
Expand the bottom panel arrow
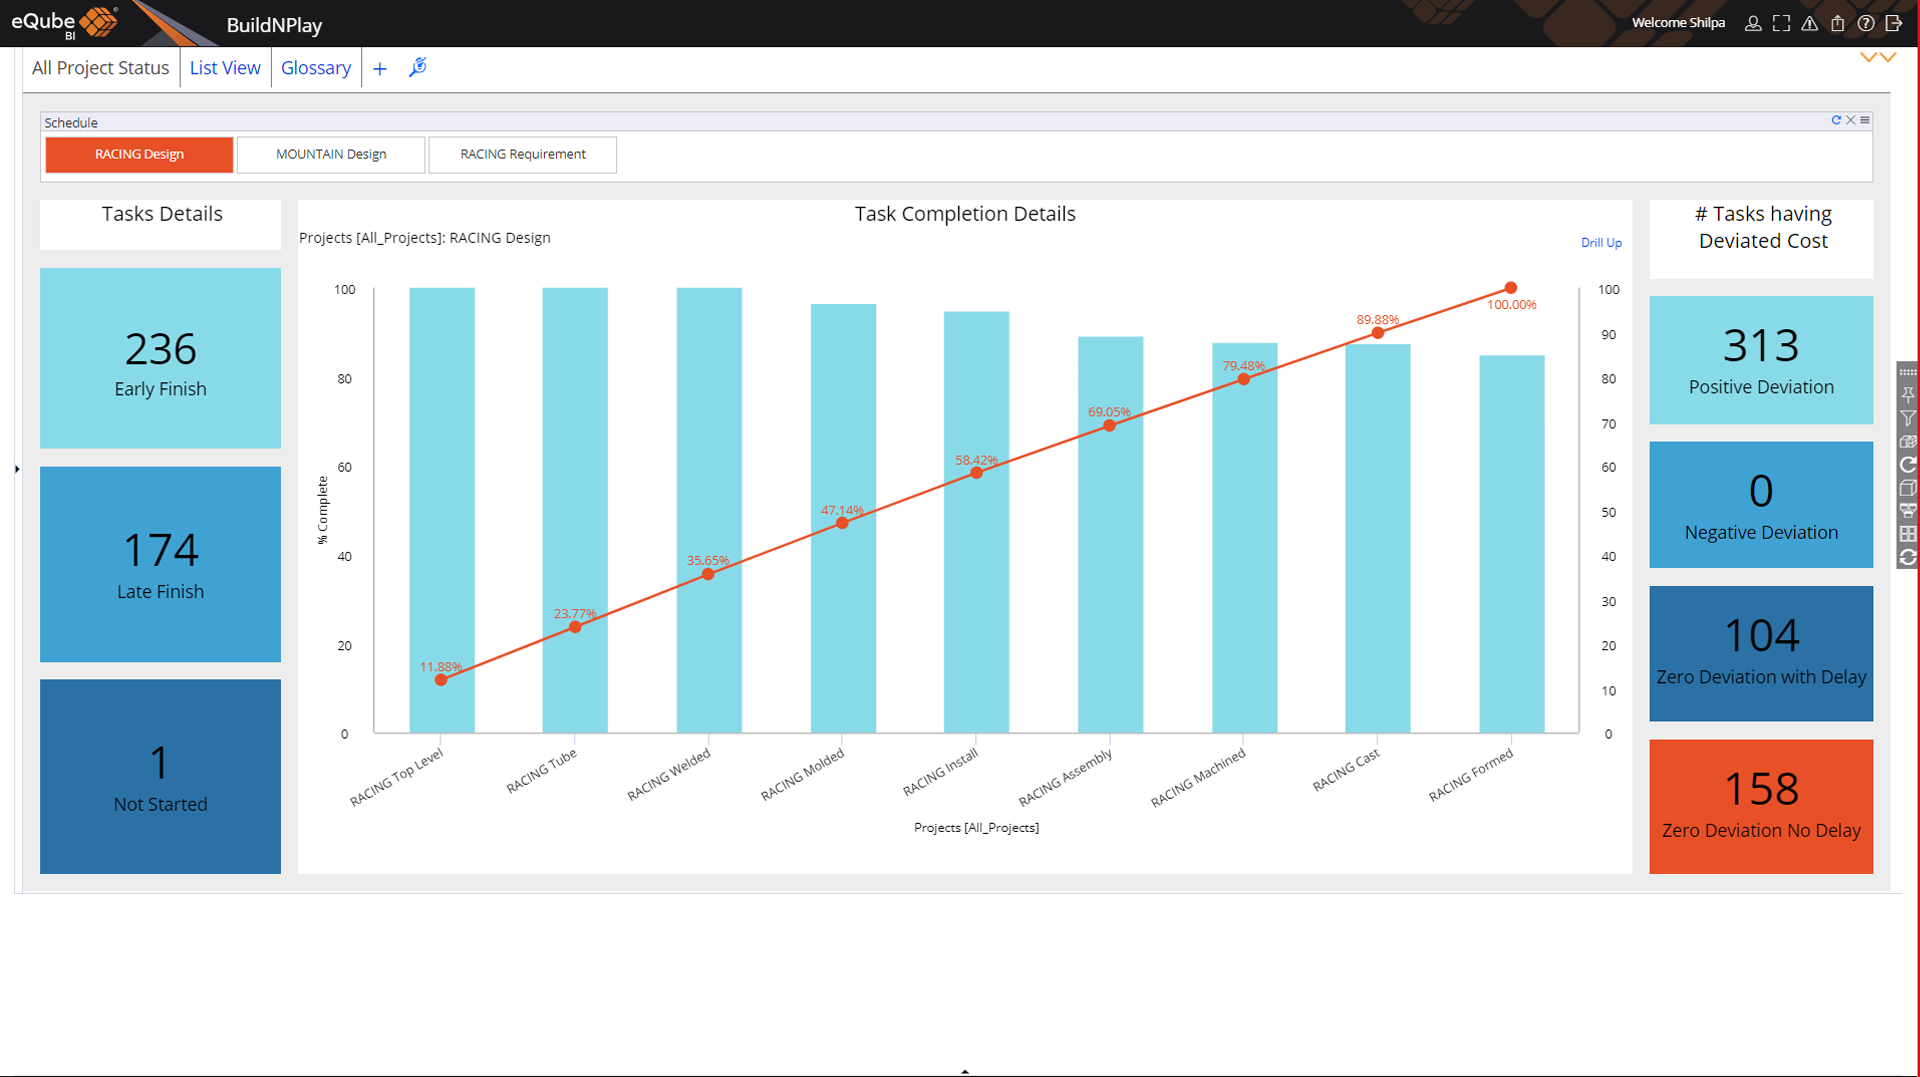965,1071
